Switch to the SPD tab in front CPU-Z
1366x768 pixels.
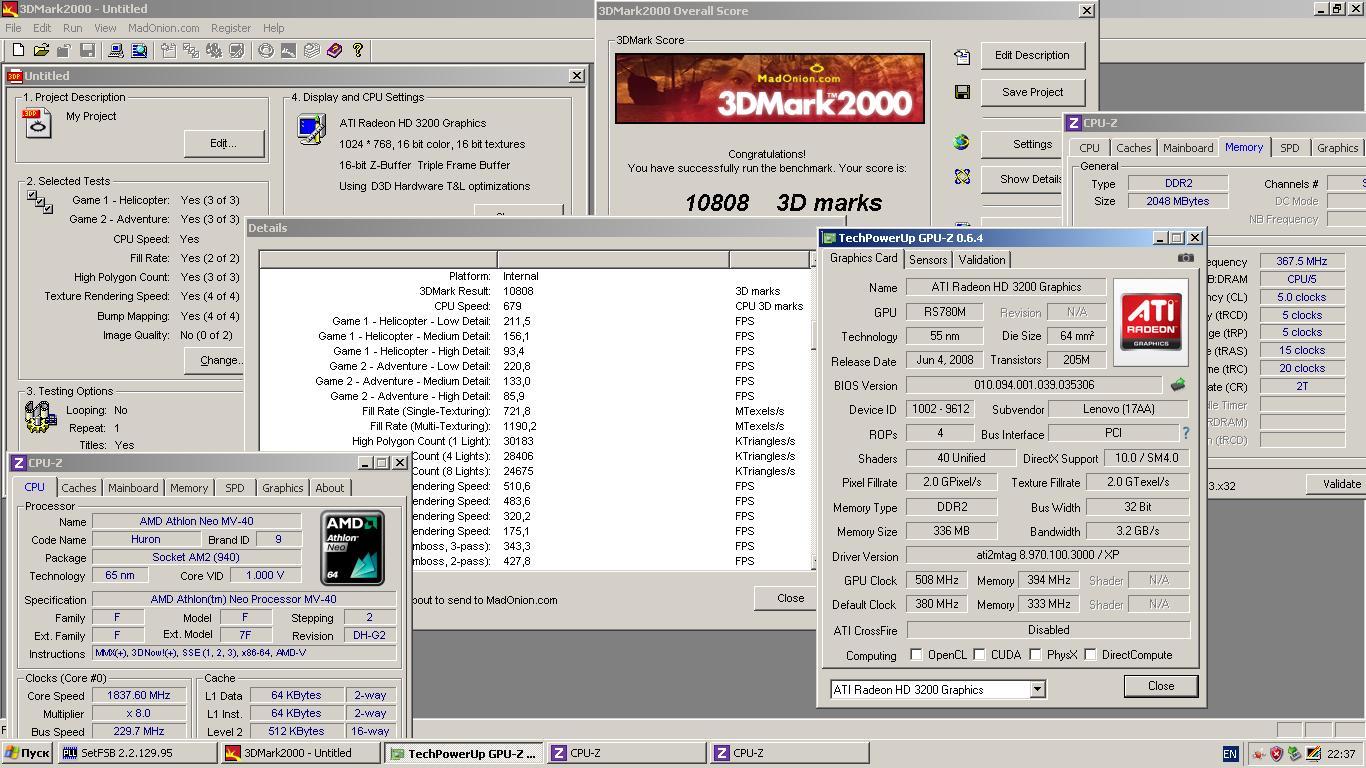pos(234,488)
